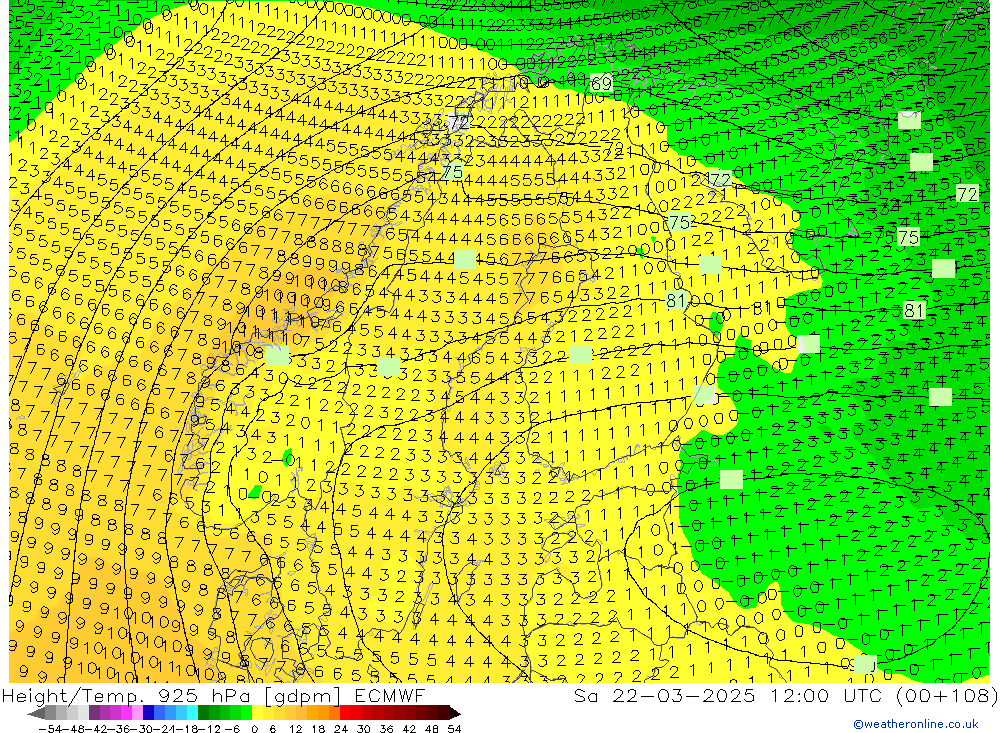Click the 69 contour height label
This screenshot has height=733, width=1000.
pyautogui.click(x=601, y=83)
